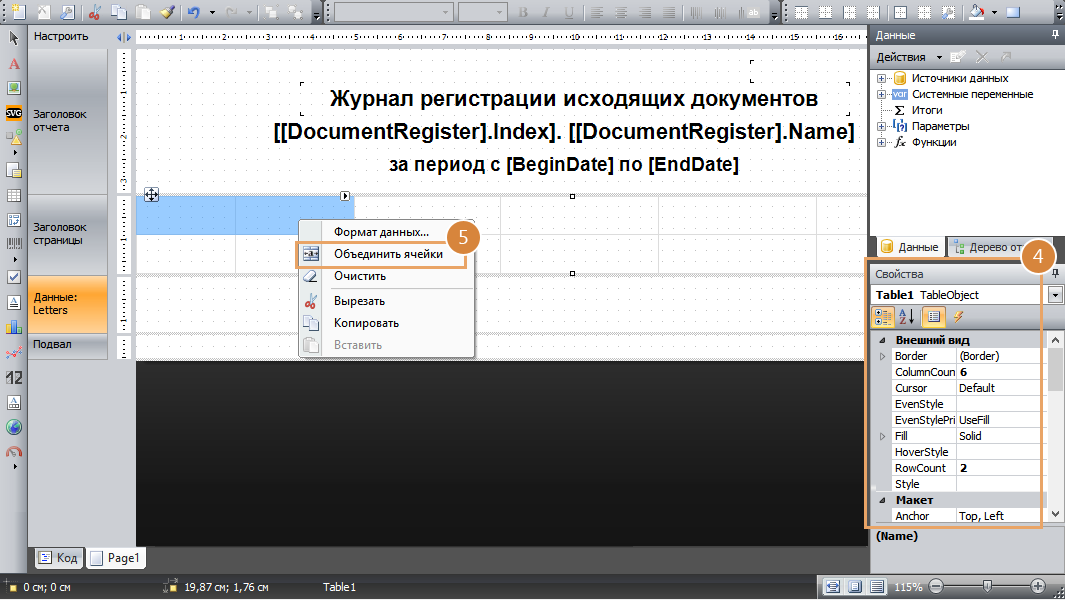This screenshot has width=1065, height=600.
Task: Expand the Источники данных tree node
Action: [x=882, y=78]
